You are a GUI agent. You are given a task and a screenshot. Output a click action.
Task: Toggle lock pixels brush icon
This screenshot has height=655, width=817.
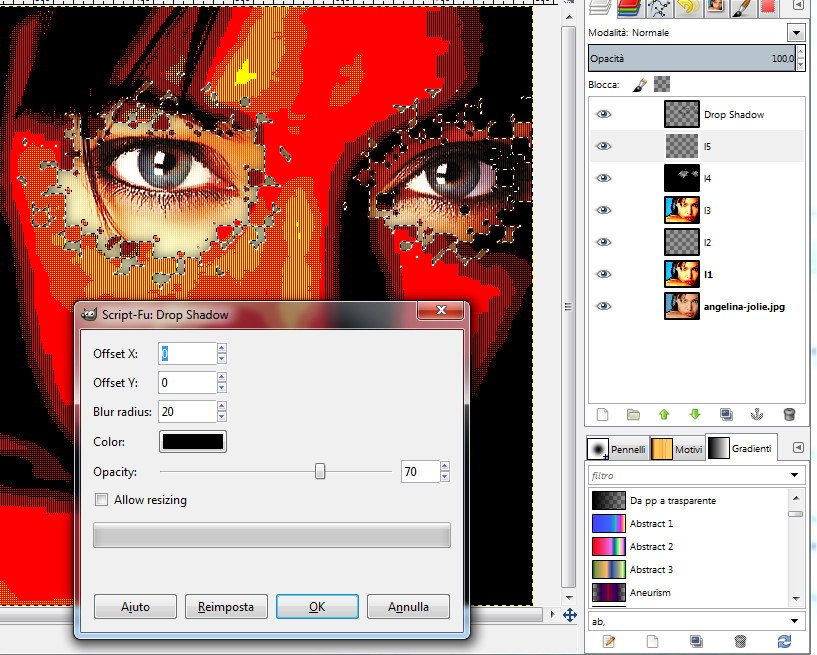coord(639,84)
